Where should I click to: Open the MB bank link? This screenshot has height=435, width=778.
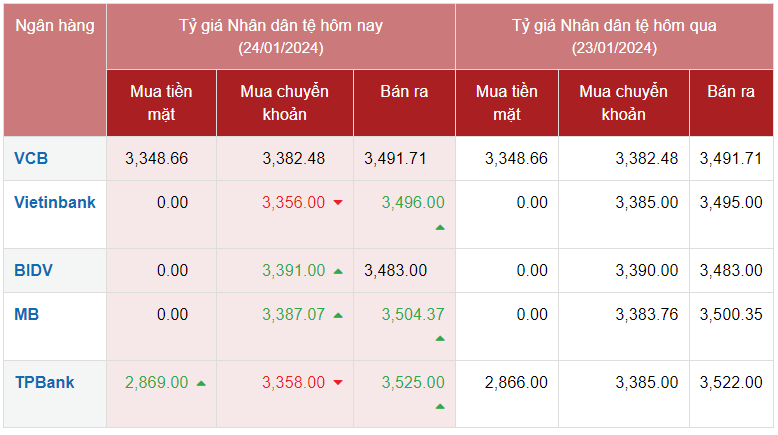click(27, 314)
